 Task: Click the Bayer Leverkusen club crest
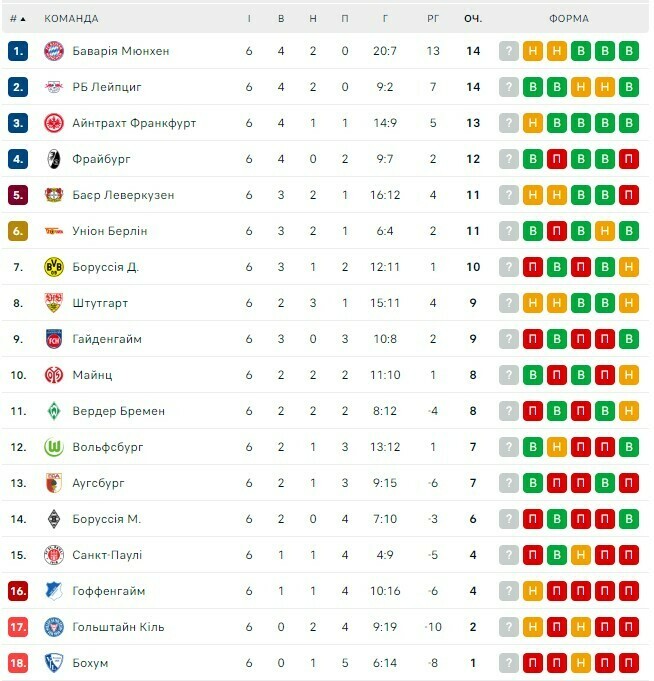click(54, 195)
